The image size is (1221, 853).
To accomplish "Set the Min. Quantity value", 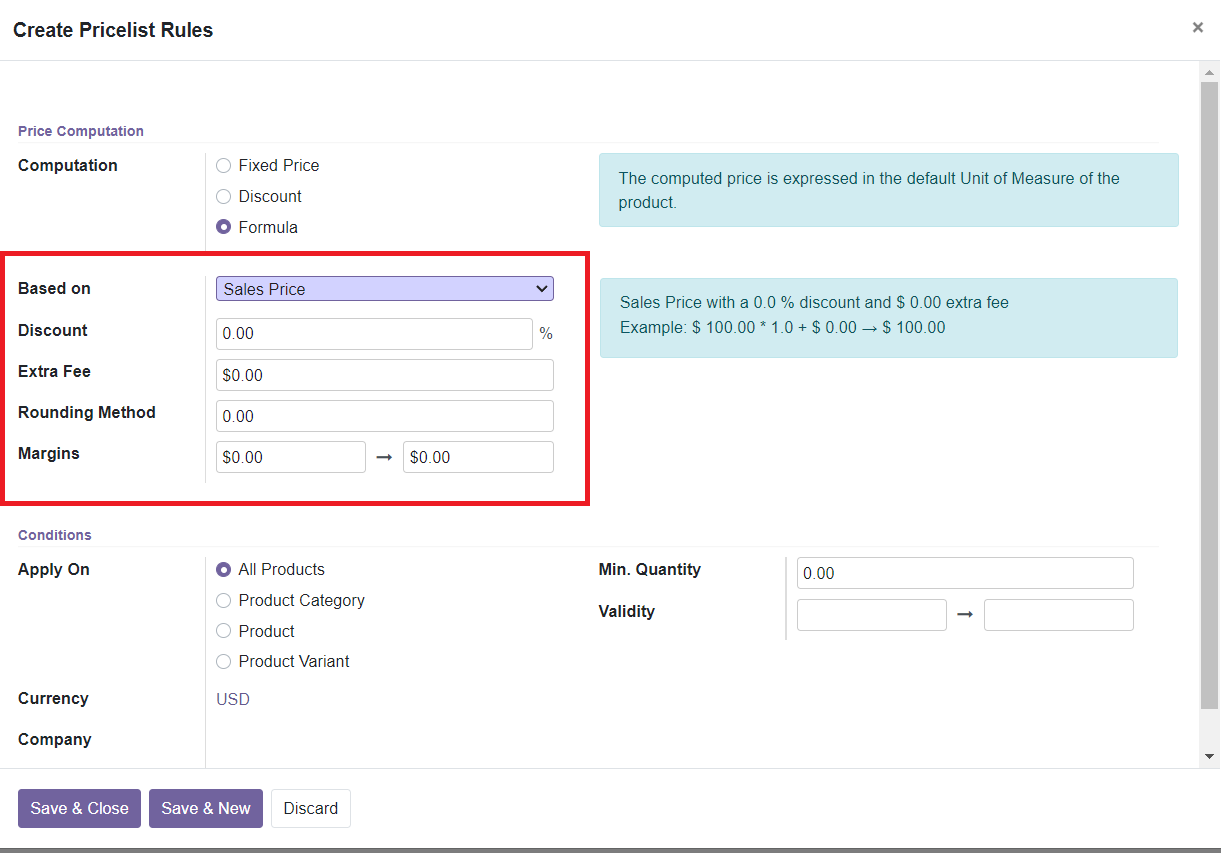I will tap(963, 572).
